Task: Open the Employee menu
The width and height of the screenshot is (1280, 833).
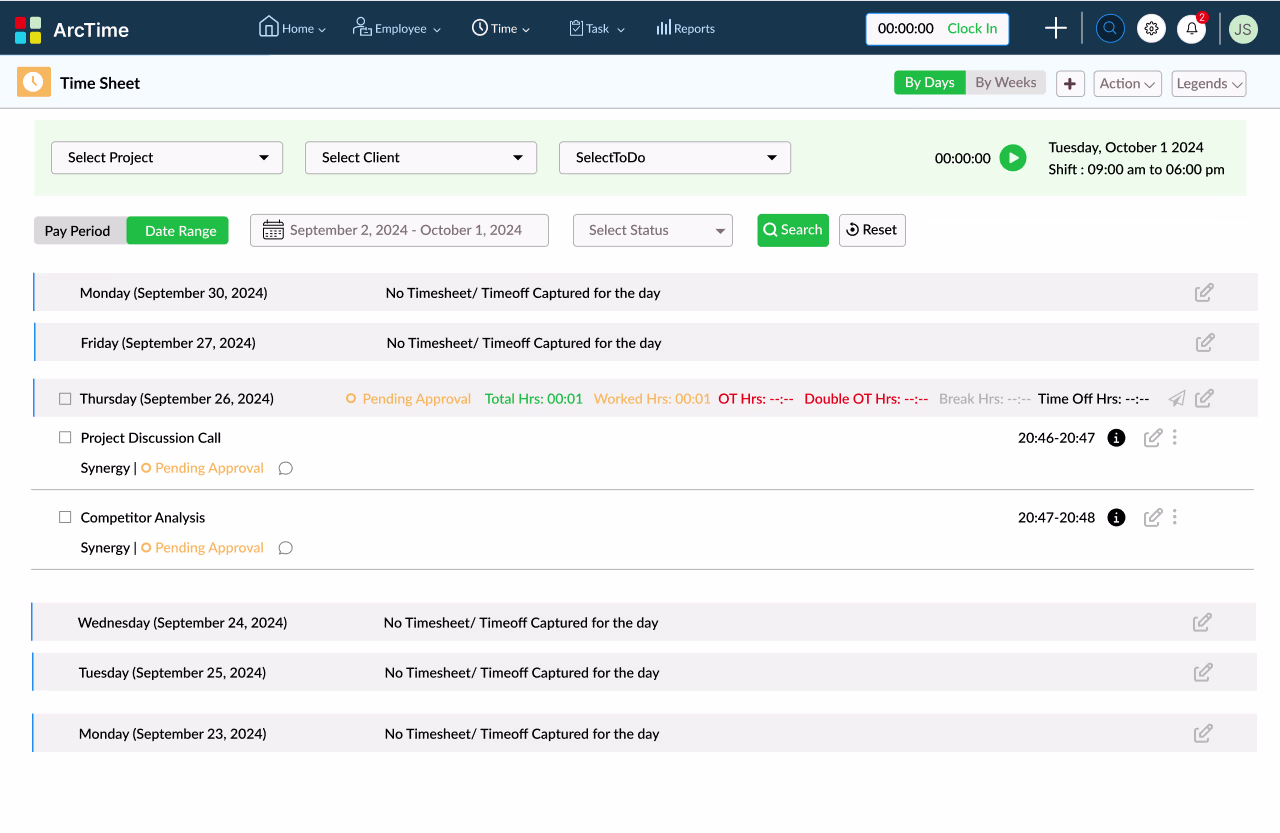Action: coord(397,28)
